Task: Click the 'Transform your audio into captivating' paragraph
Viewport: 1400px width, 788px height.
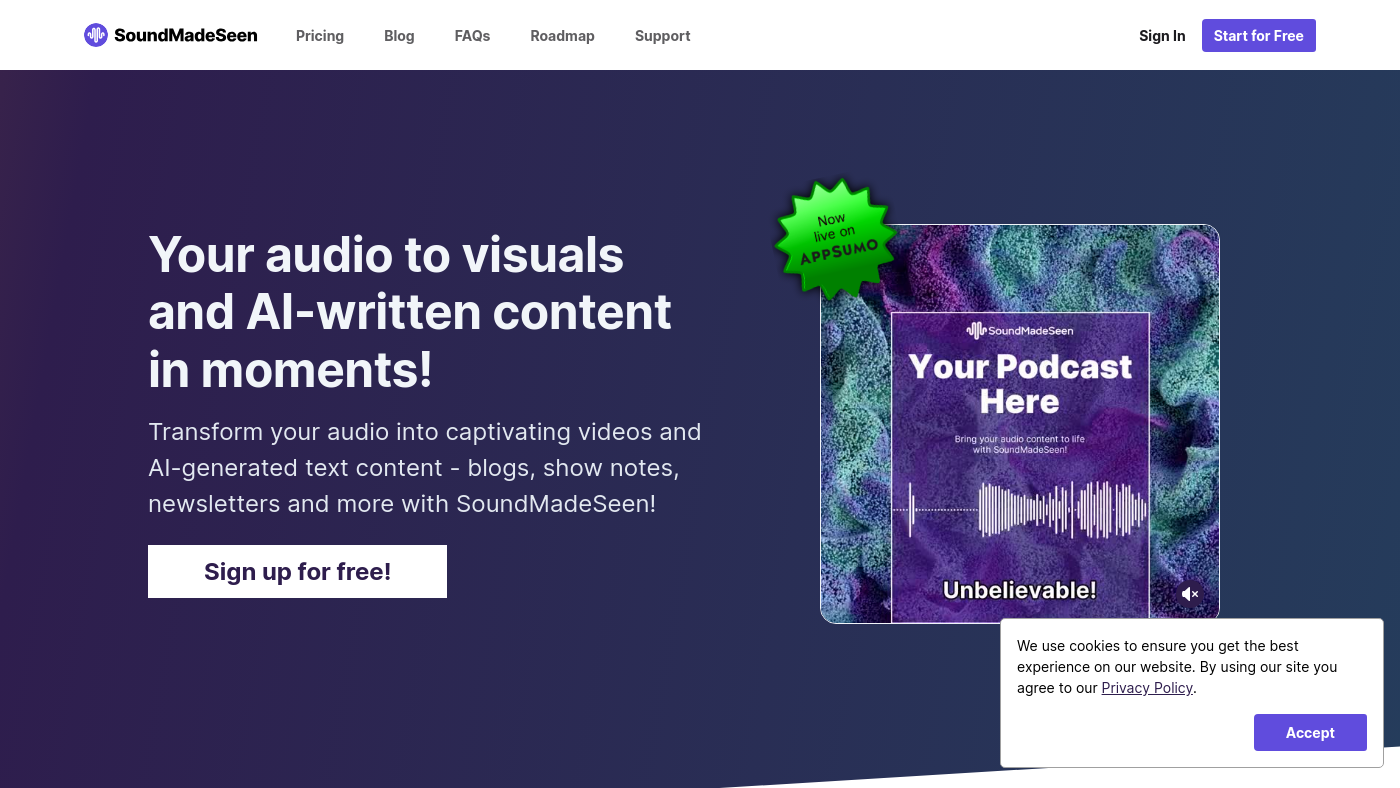Action: click(x=425, y=468)
